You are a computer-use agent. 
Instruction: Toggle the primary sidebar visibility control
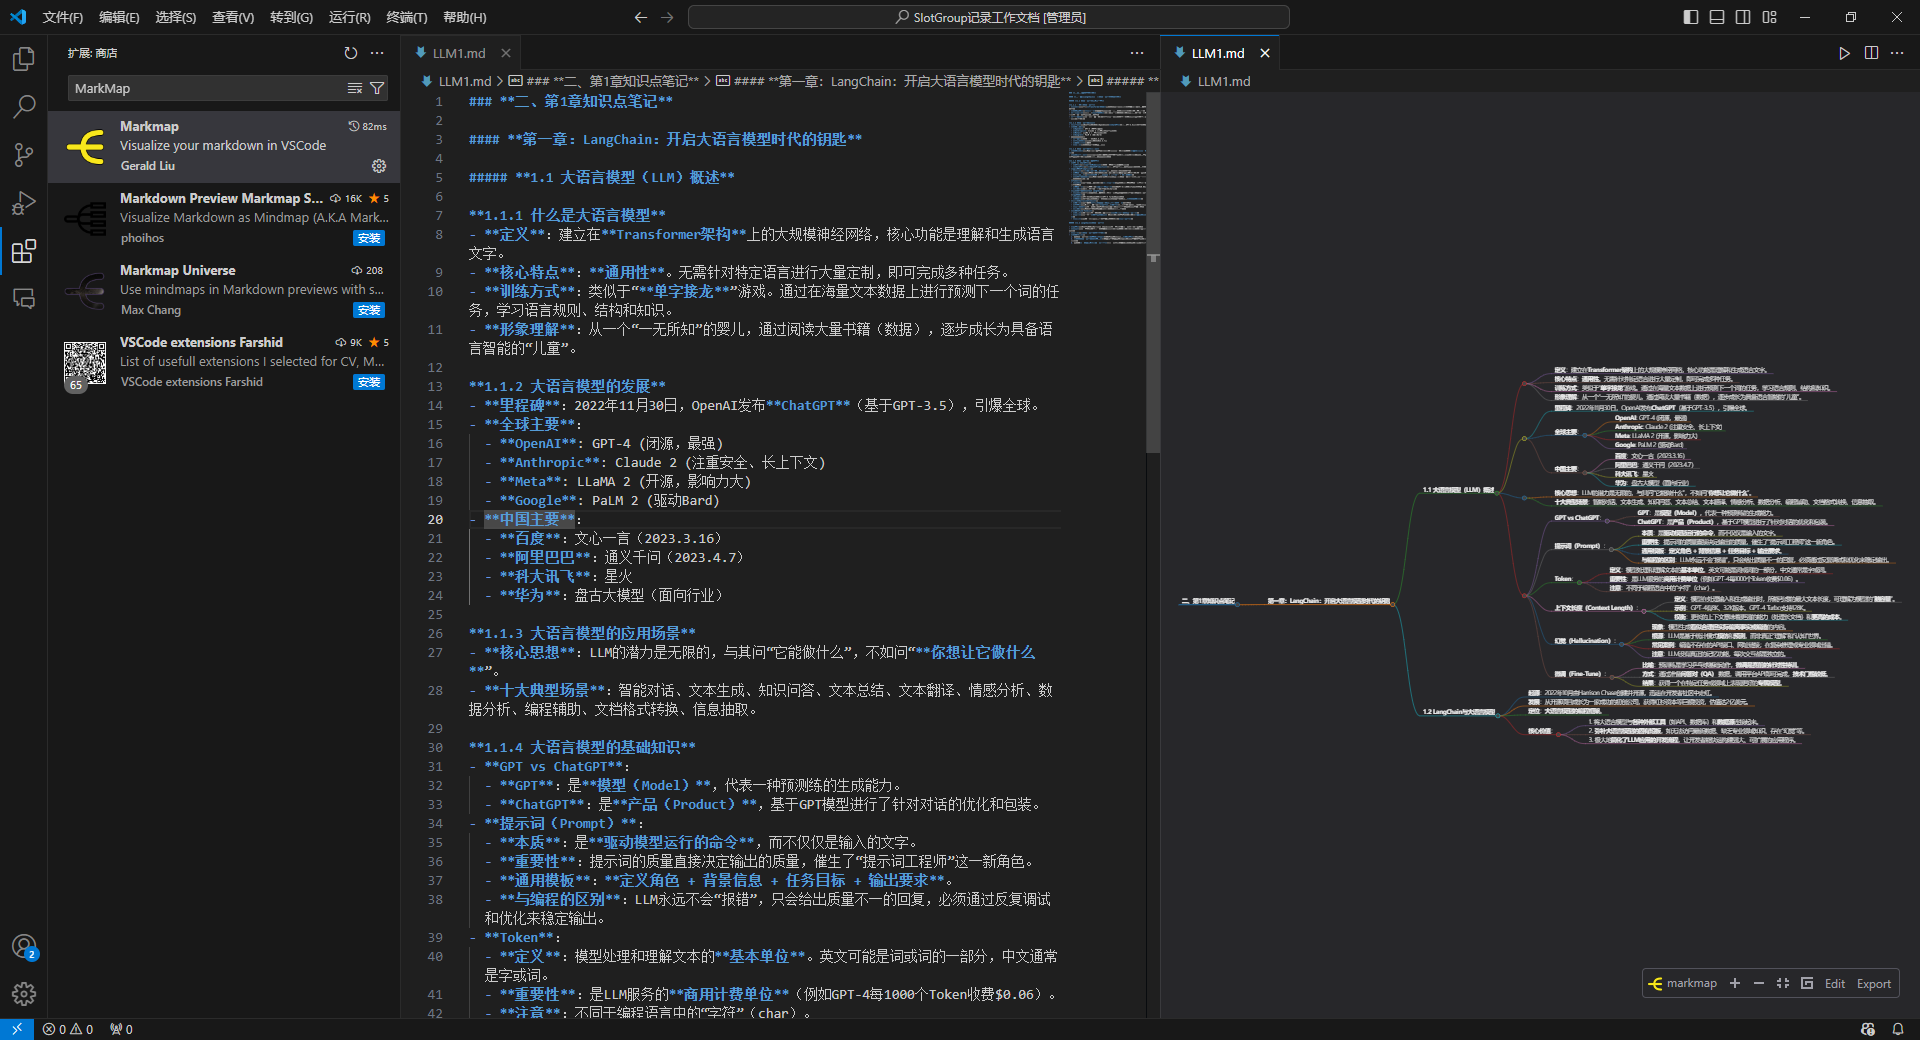[1689, 17]
